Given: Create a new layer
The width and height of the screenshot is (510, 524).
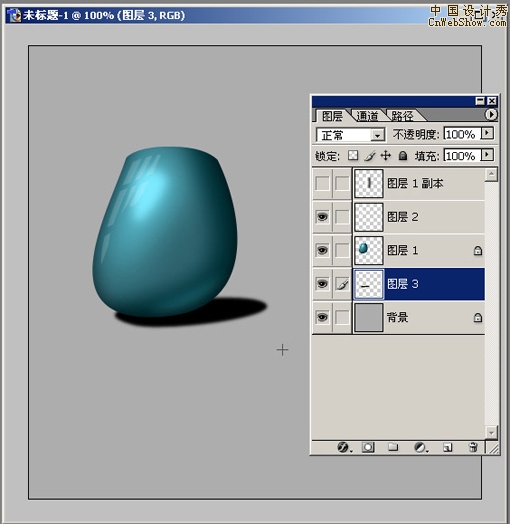Looking at the screenshot, I should click(448, 447).
